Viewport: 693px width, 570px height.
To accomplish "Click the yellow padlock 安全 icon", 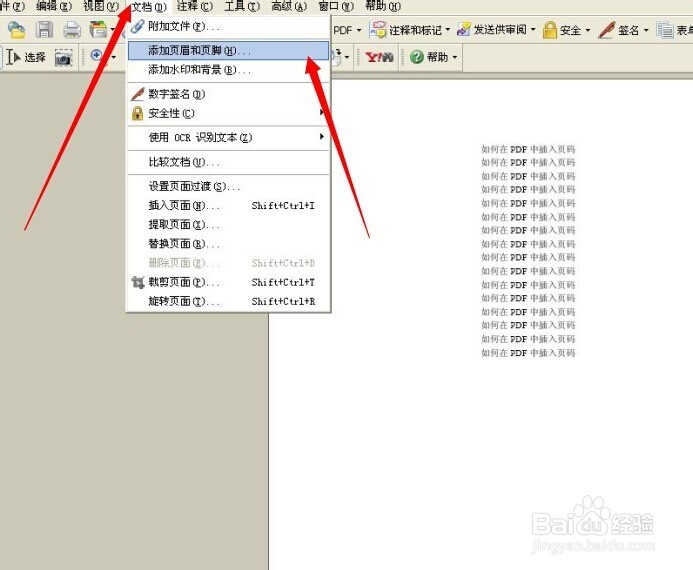I will tap(549, 30).
